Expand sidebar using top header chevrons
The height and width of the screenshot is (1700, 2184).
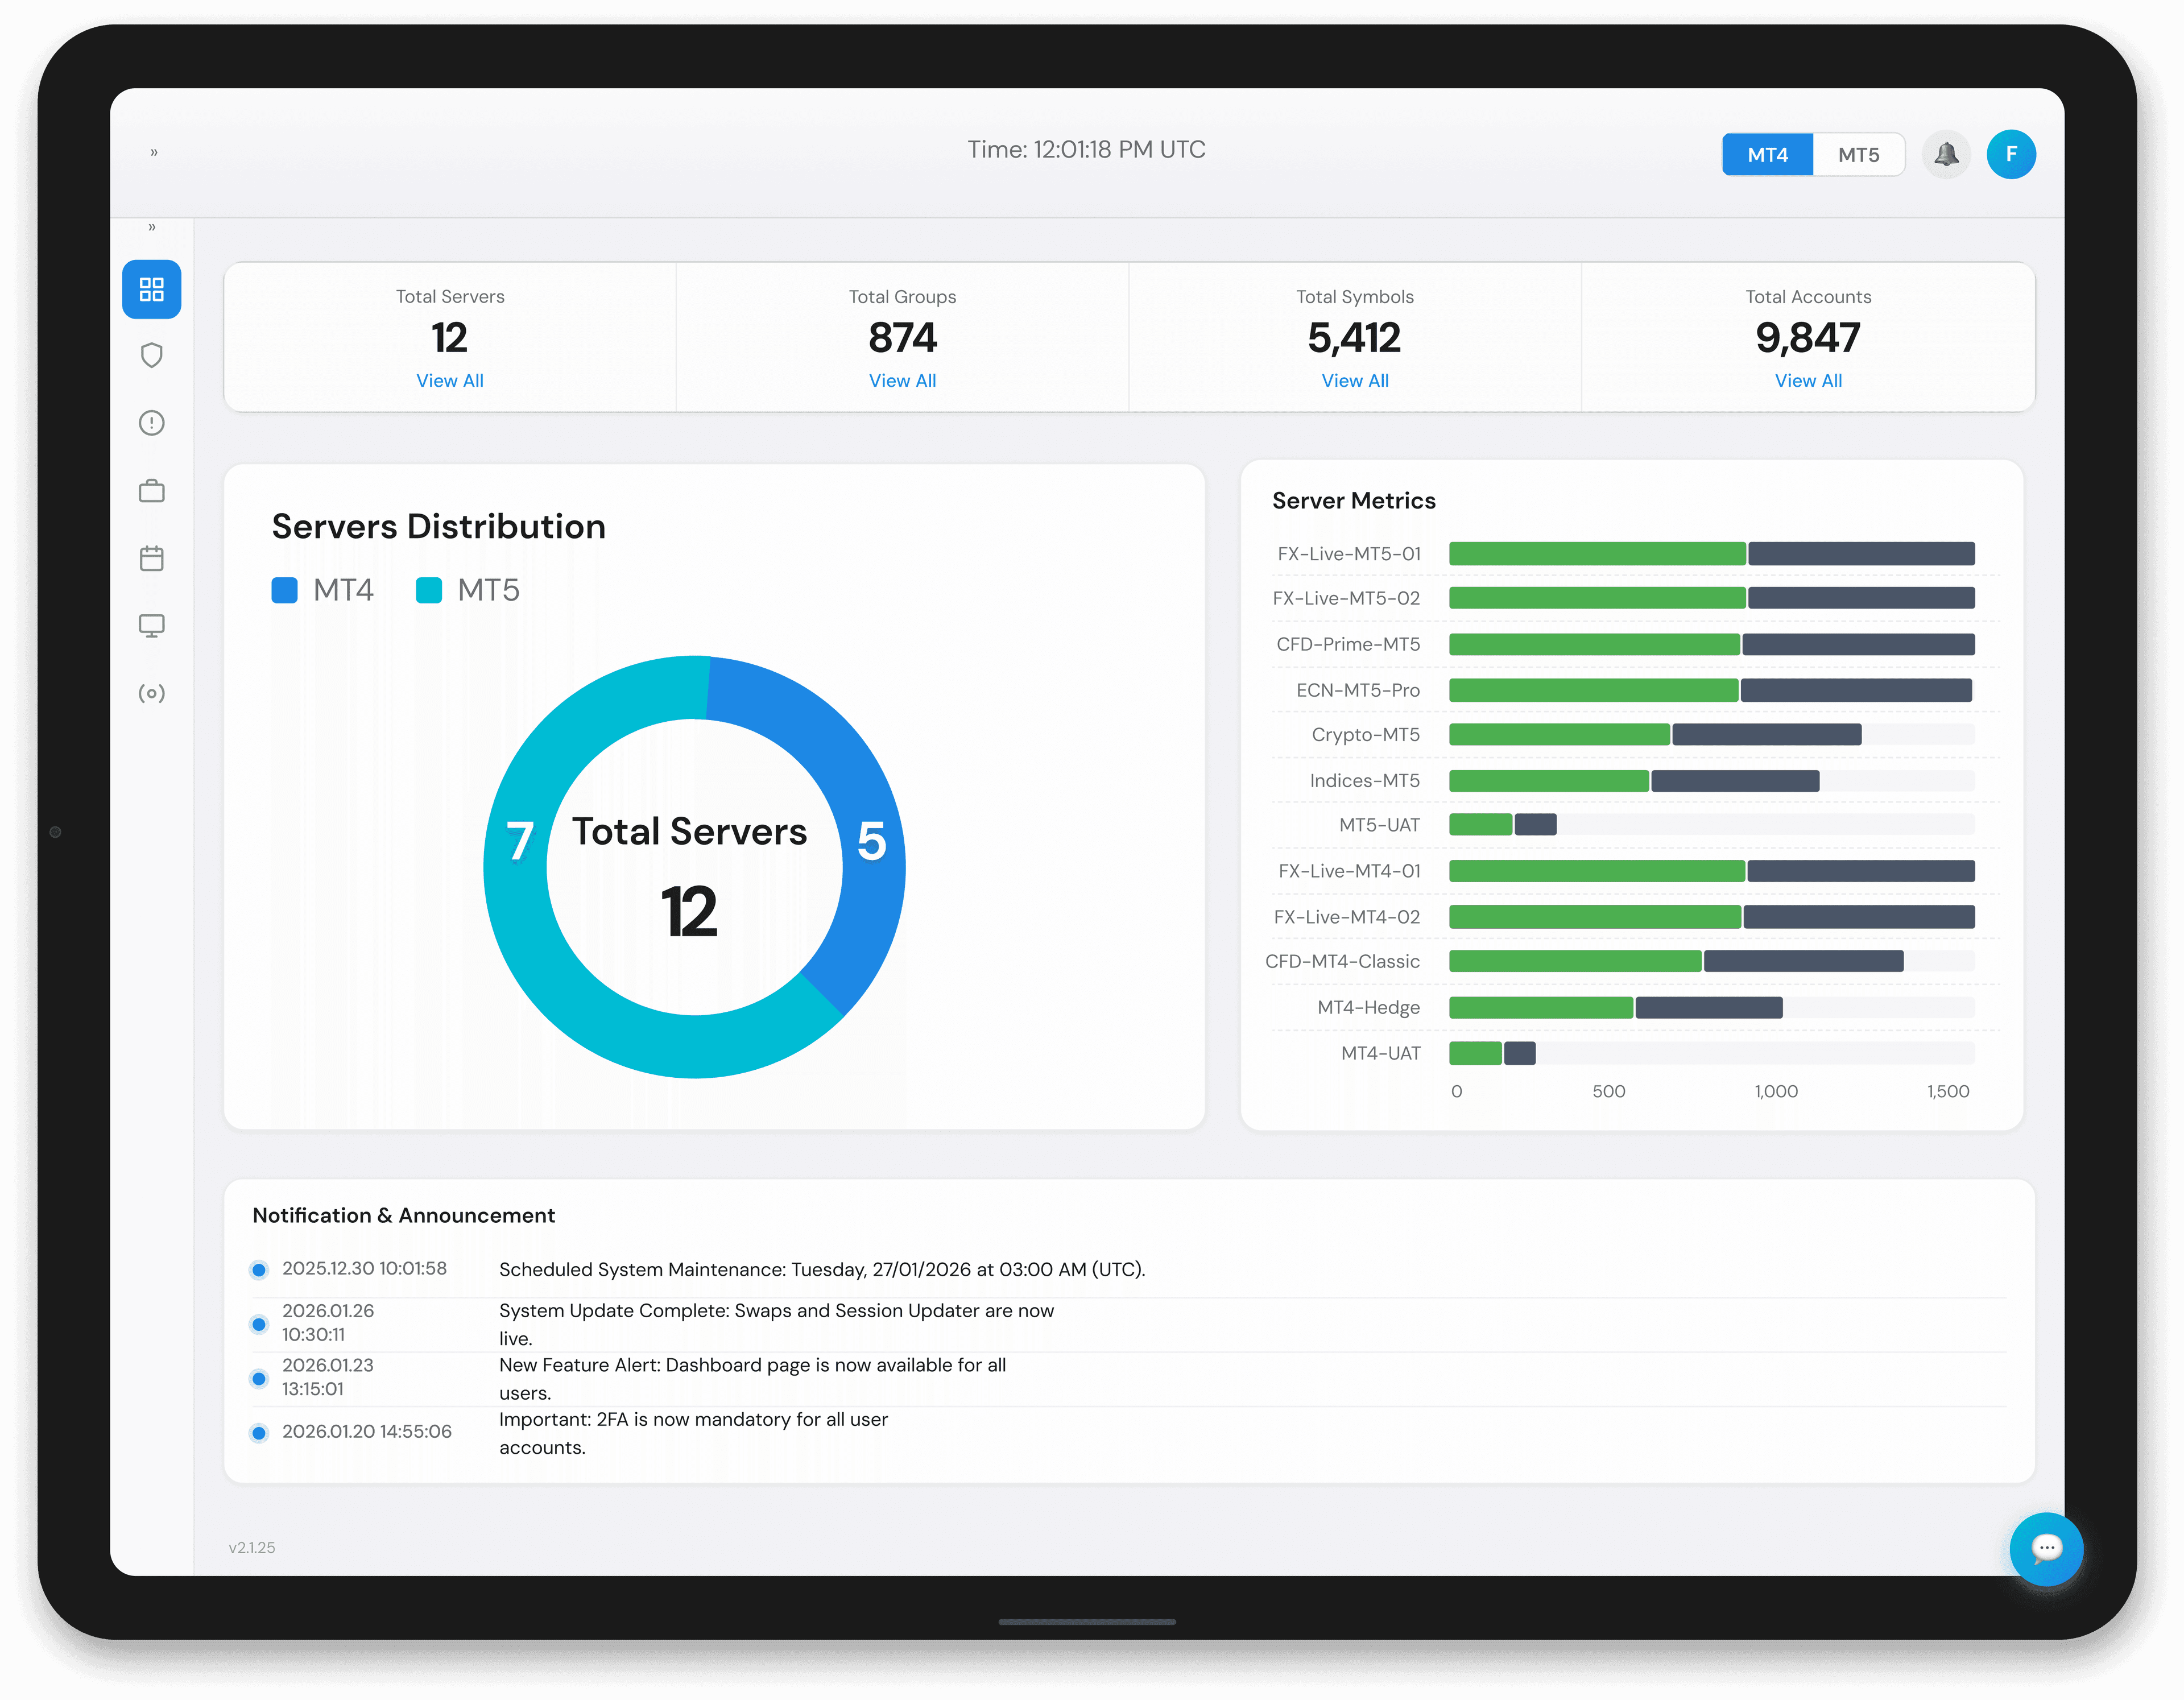pyautogui.click(x=154, y=153)
